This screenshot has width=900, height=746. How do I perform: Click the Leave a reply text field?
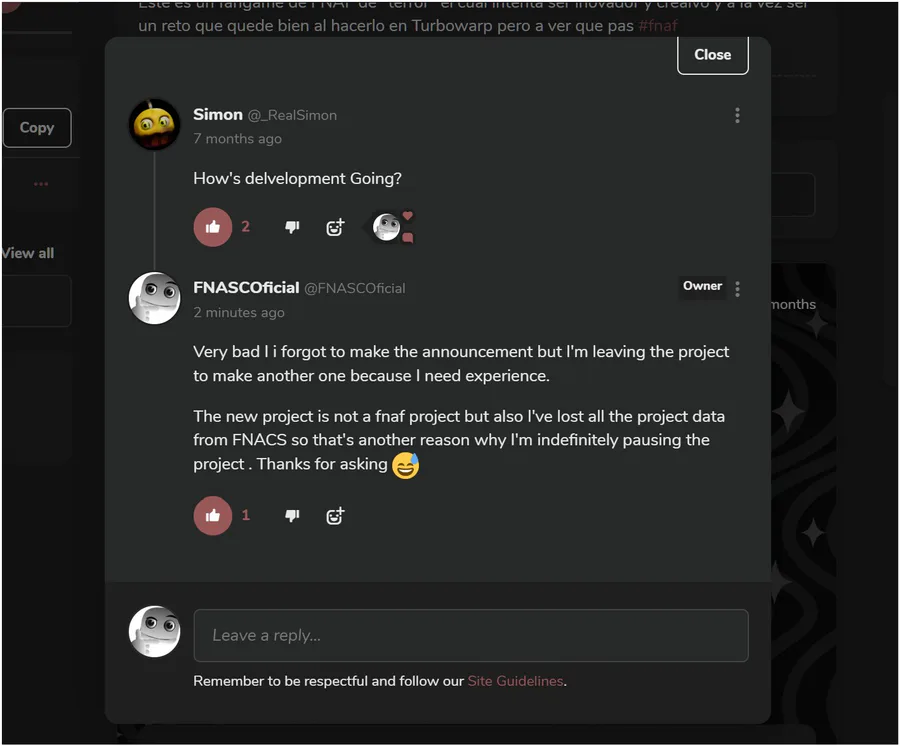pyautogui.click(x=470, y=636)
